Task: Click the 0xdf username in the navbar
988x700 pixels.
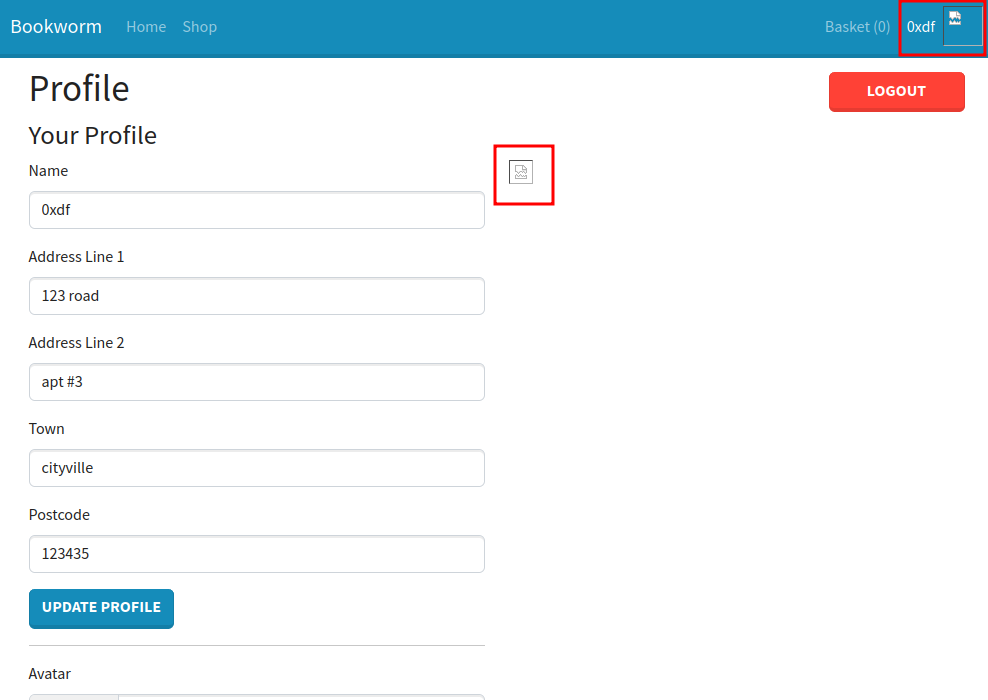Action: pyautogui.click(x=921, y=27)
